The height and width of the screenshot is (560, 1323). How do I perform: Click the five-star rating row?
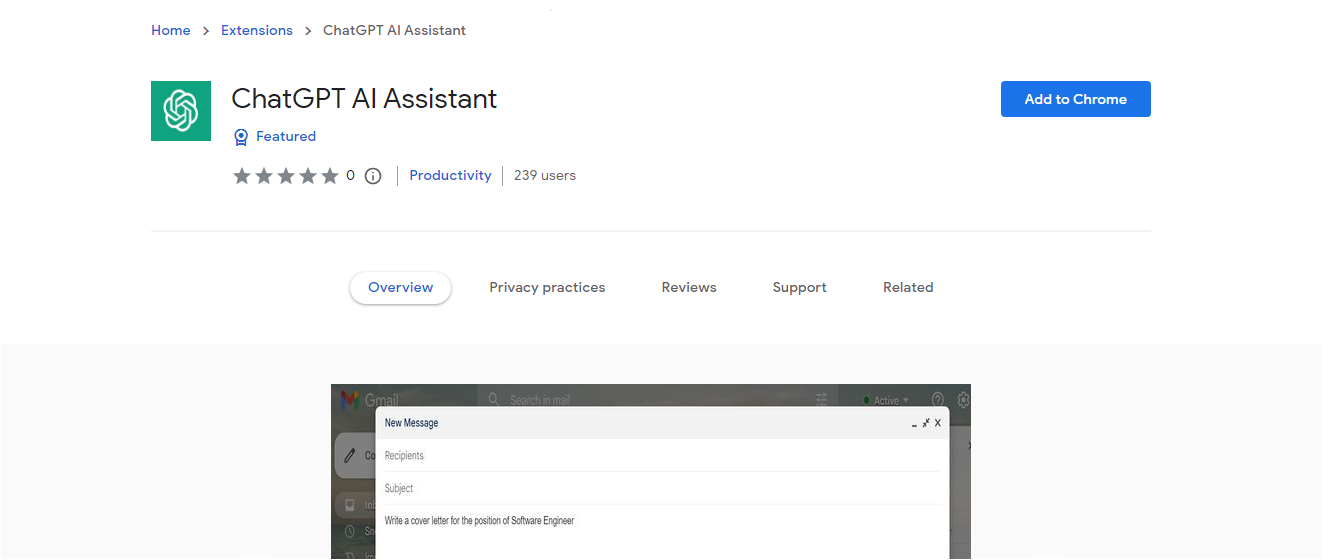click(286, 176)
